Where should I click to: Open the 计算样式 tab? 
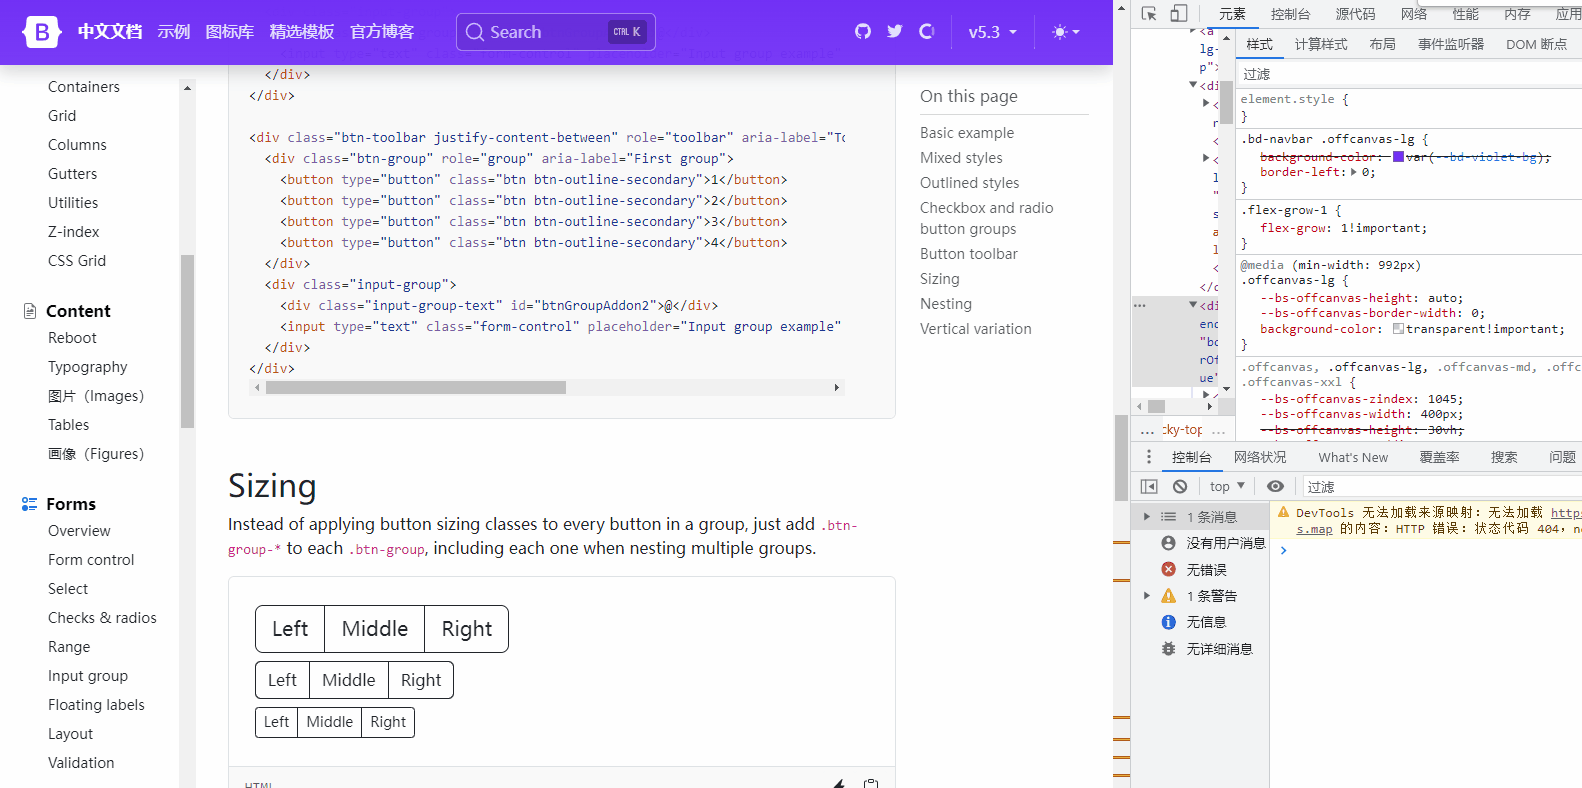click(1321, 44)
